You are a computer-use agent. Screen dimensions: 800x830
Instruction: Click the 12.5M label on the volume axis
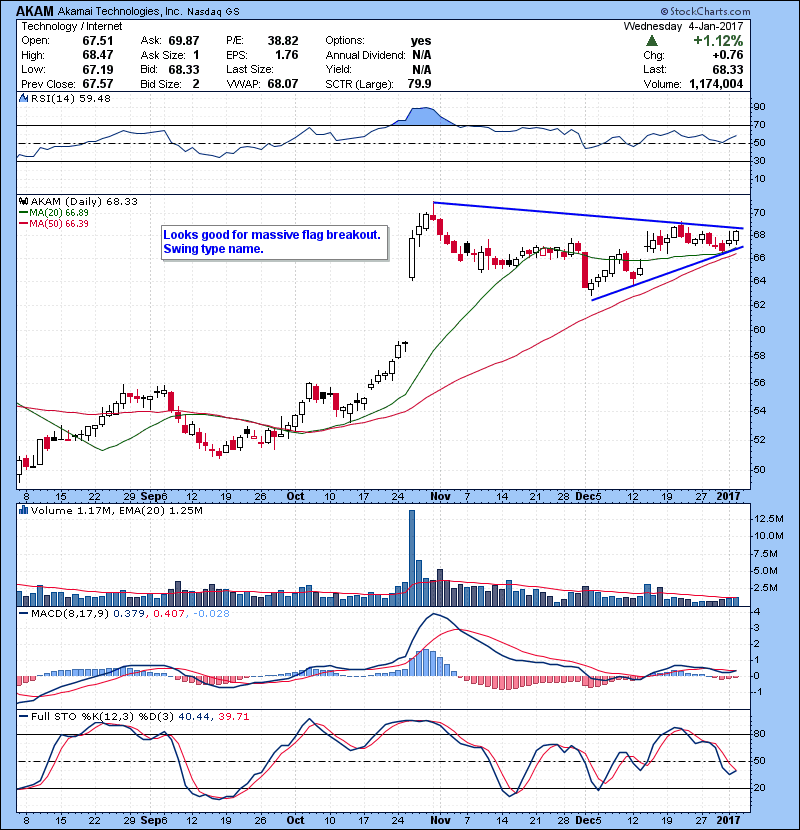click(768, 519)
